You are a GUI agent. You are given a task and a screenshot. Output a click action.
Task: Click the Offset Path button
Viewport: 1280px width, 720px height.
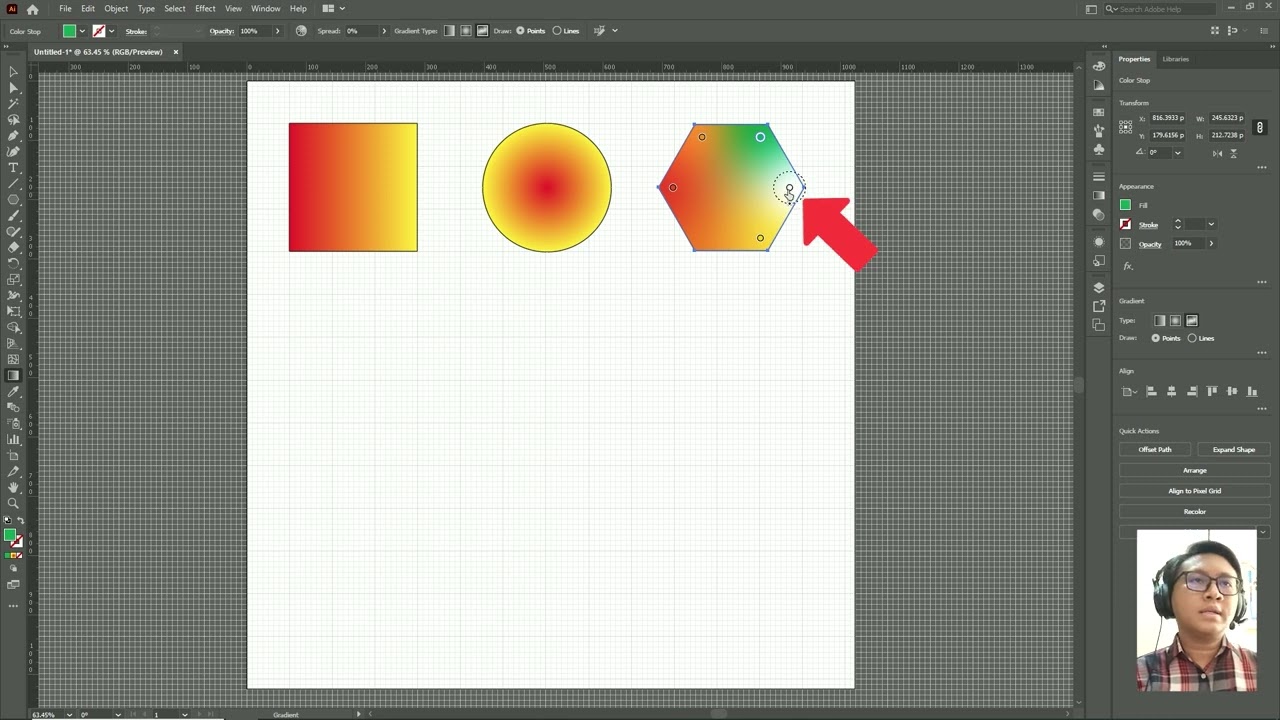click(x=1155, y=450)
